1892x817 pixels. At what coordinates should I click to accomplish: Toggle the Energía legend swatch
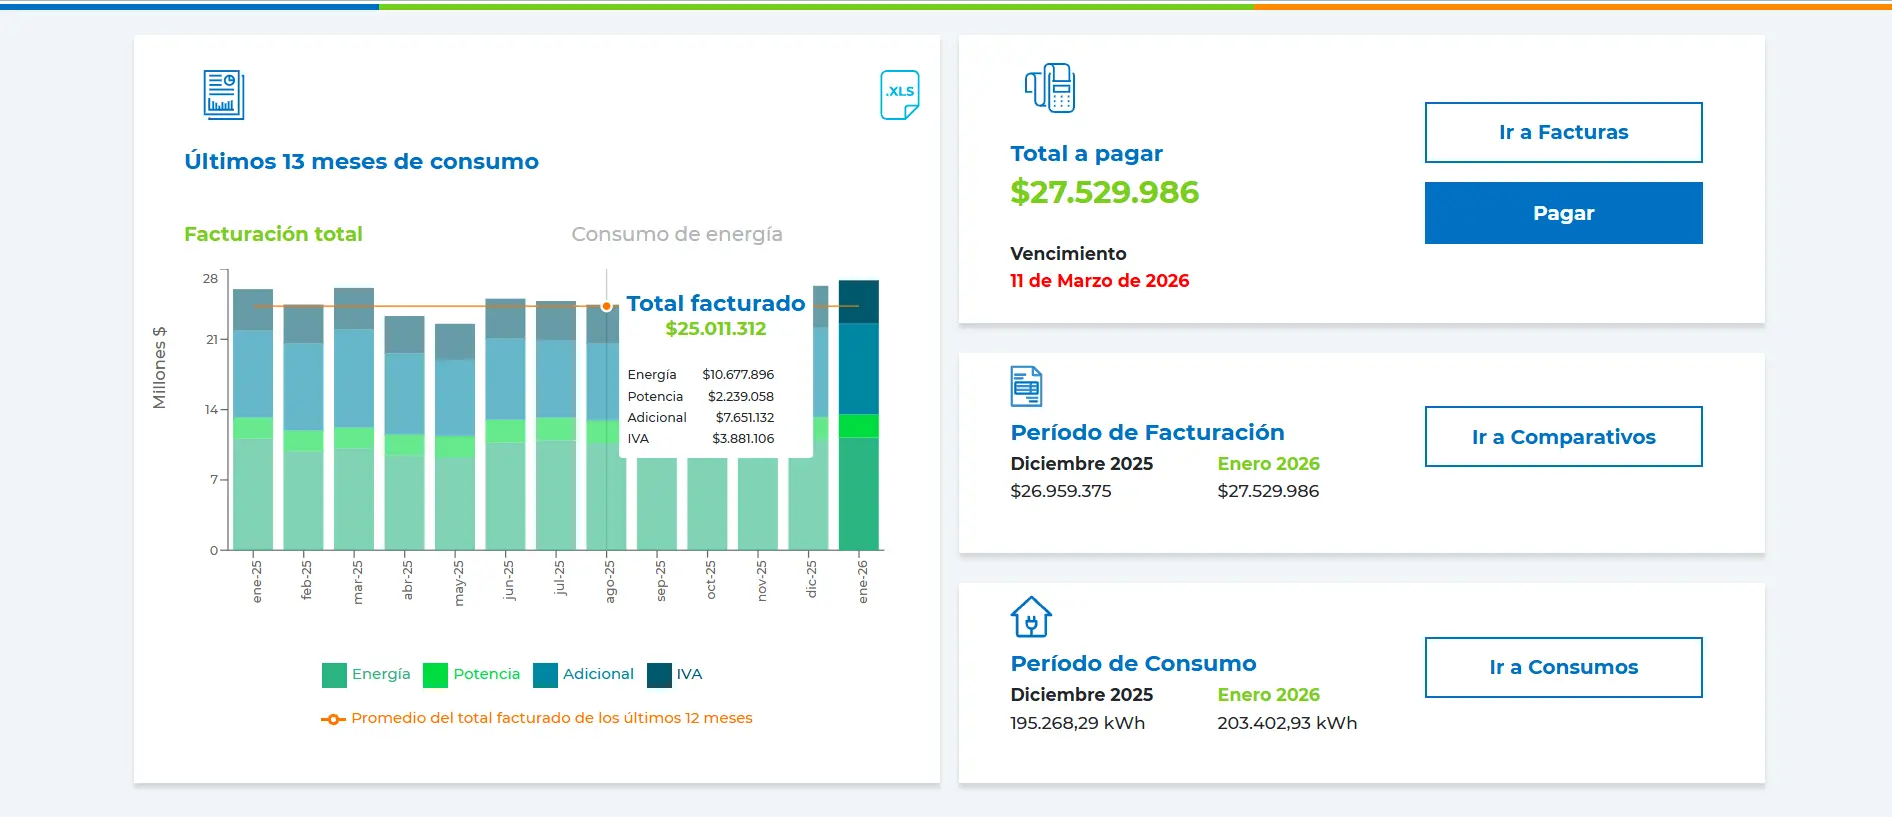pyautogui.click(x=334, y=675)
